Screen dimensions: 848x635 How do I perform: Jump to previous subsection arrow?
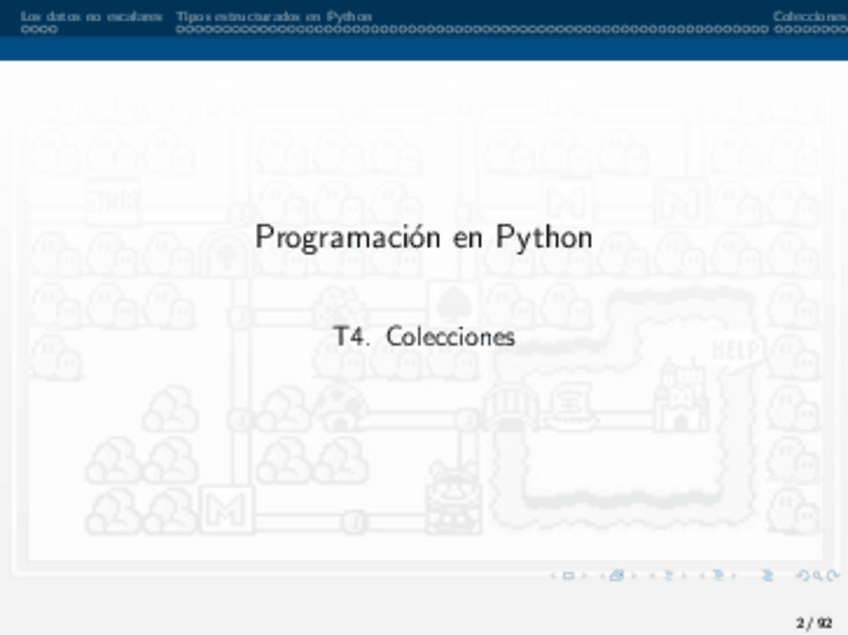[653, 575]
